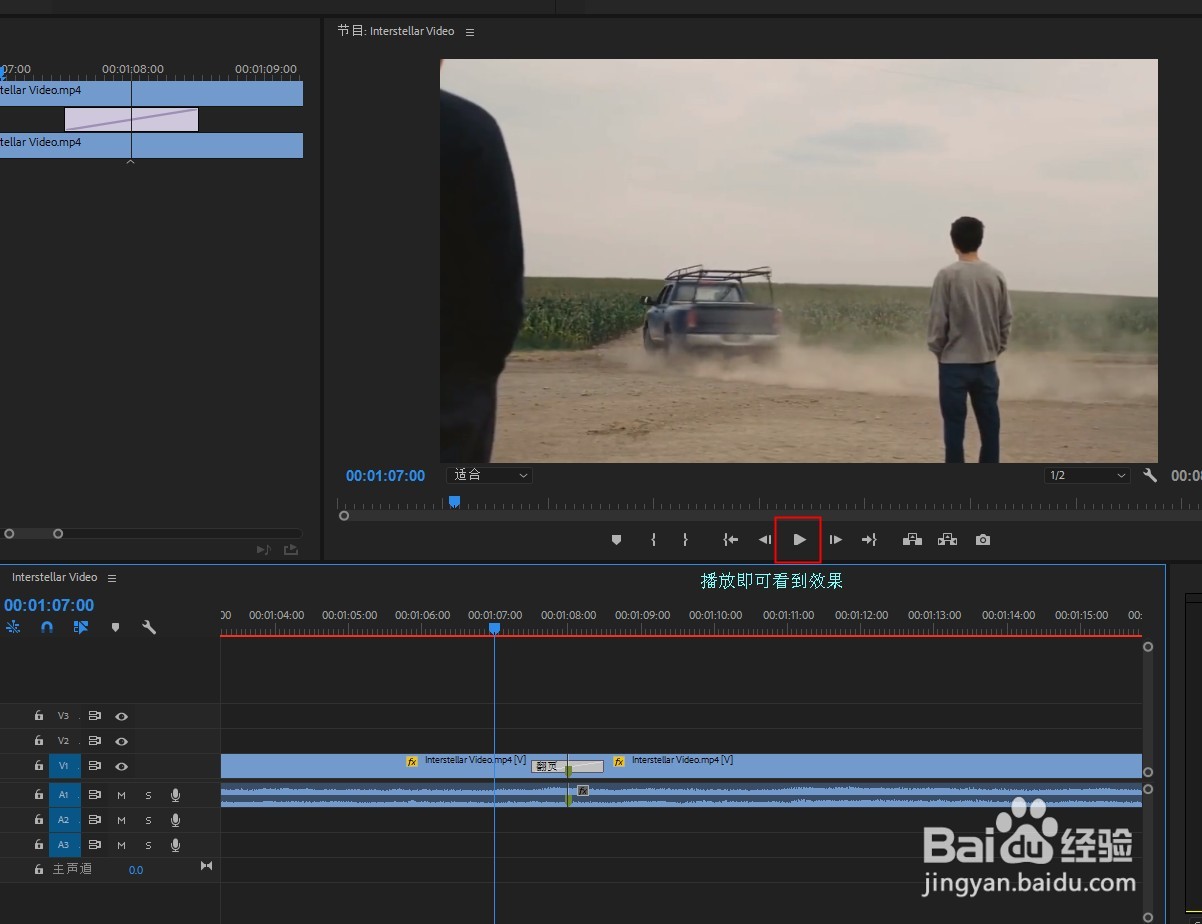Mute track A1
Viewport: 1202px width, 924px height.
[121, 795]
